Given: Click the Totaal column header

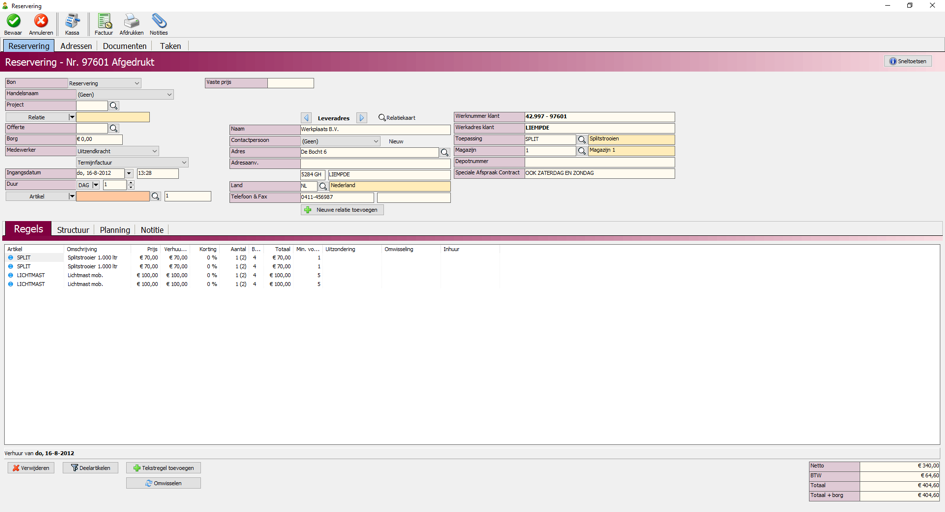Looking at the screenshot, I should pyautogui.click(x=283, y=249).
